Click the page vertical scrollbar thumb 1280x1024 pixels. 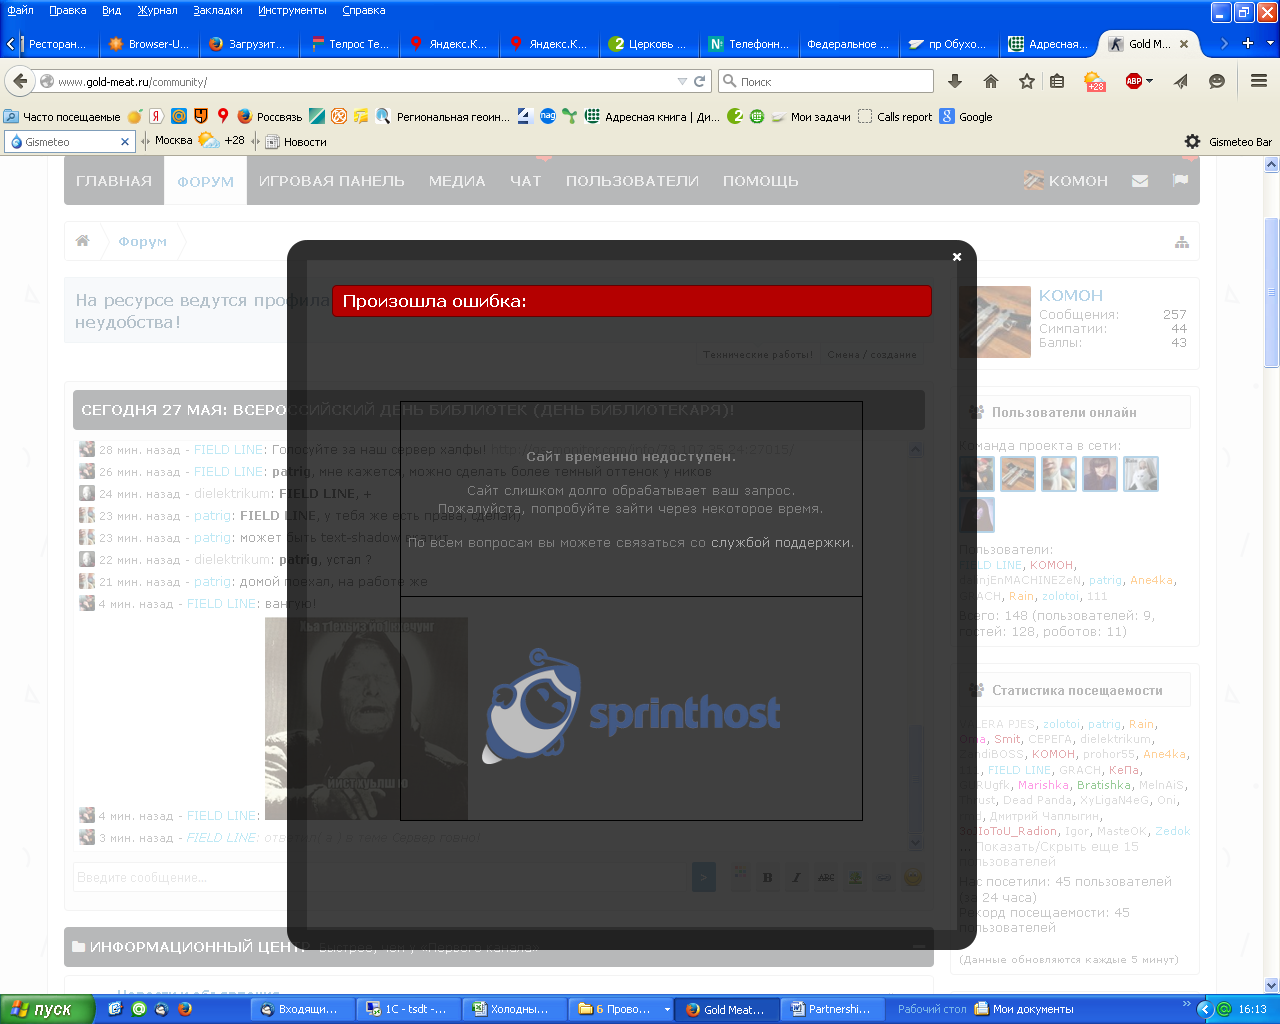1272,292
